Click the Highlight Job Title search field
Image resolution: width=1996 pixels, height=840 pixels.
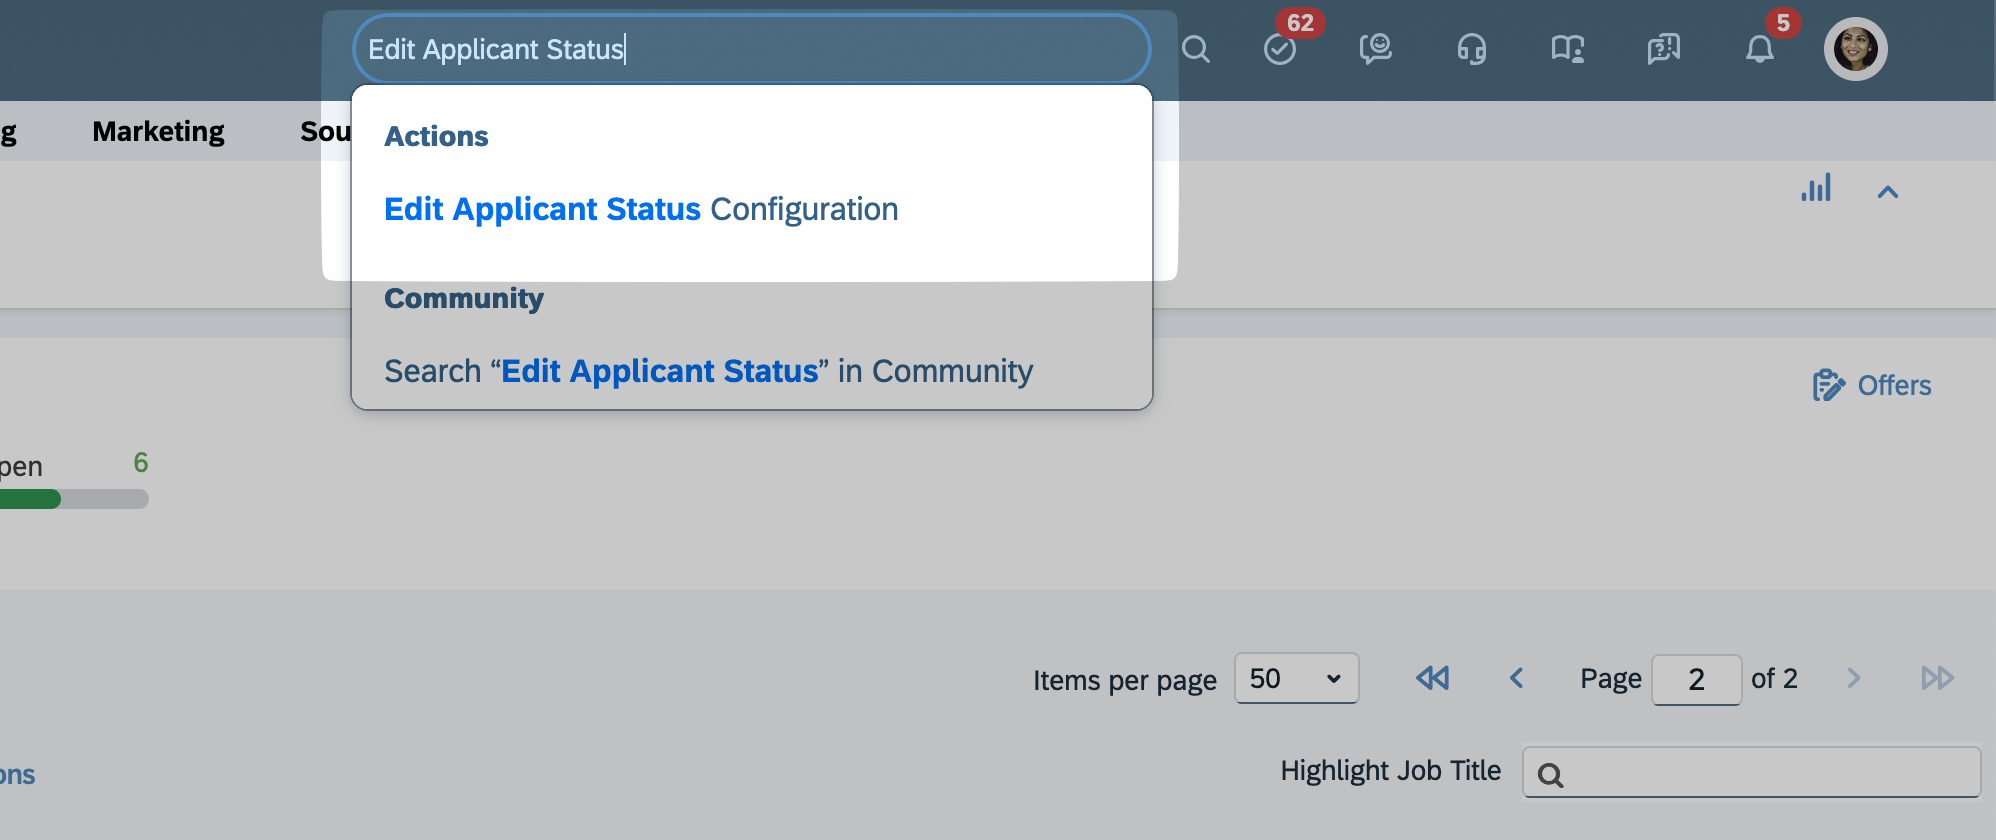[x=1752, y=773]
